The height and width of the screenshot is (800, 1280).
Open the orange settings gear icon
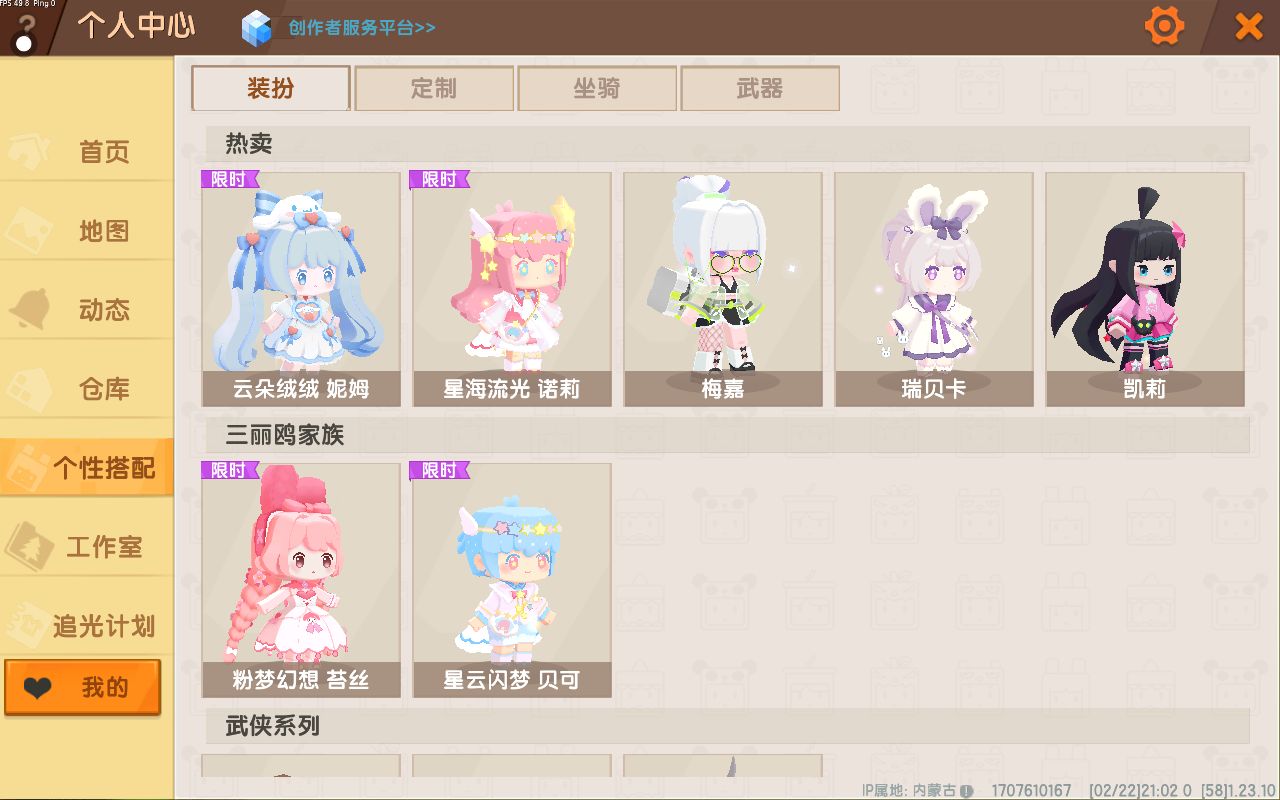(1164, 26)
